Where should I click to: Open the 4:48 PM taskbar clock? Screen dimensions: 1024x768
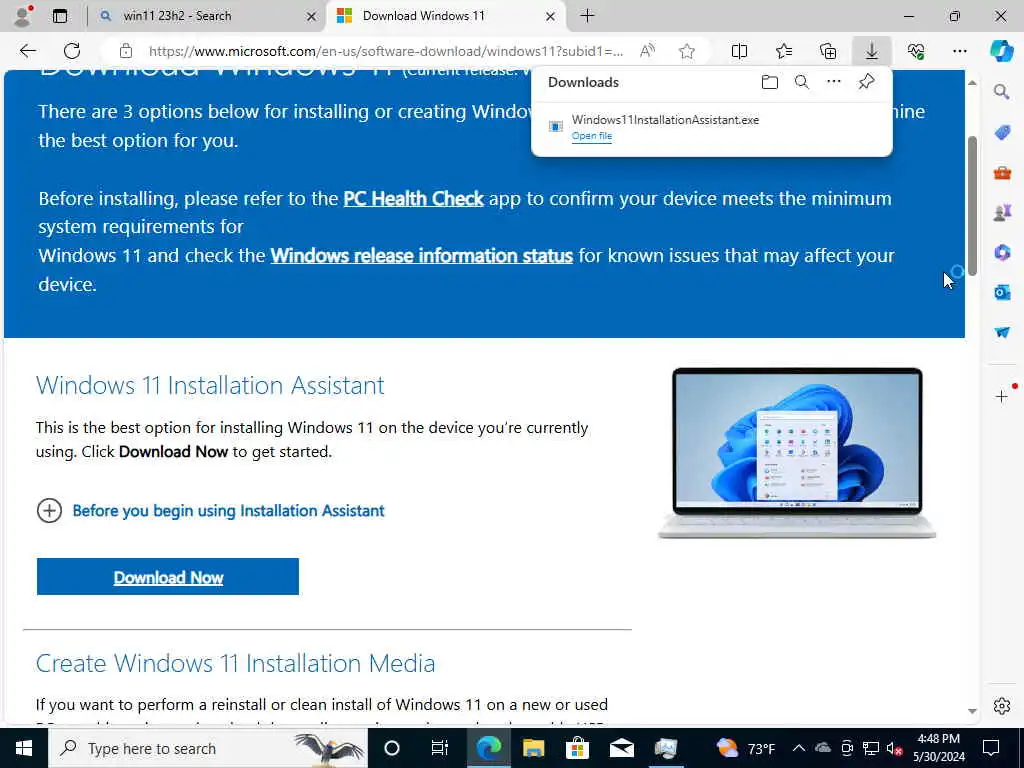[x=938, y=748]
